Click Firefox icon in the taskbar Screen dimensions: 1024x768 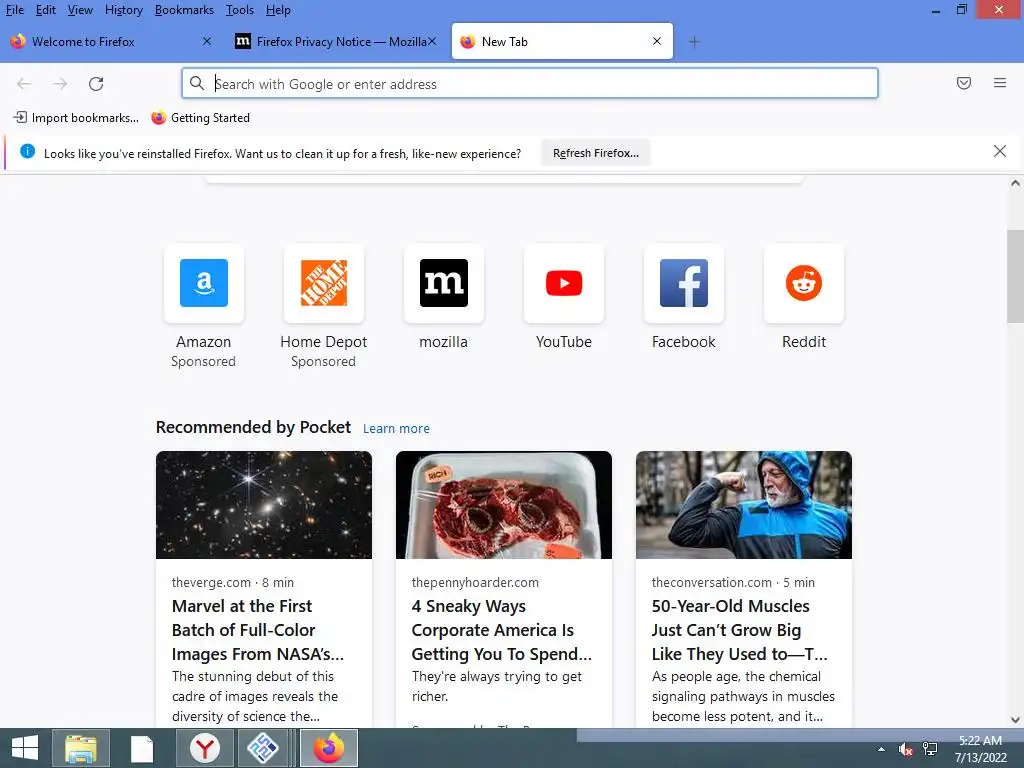point(328,748)
